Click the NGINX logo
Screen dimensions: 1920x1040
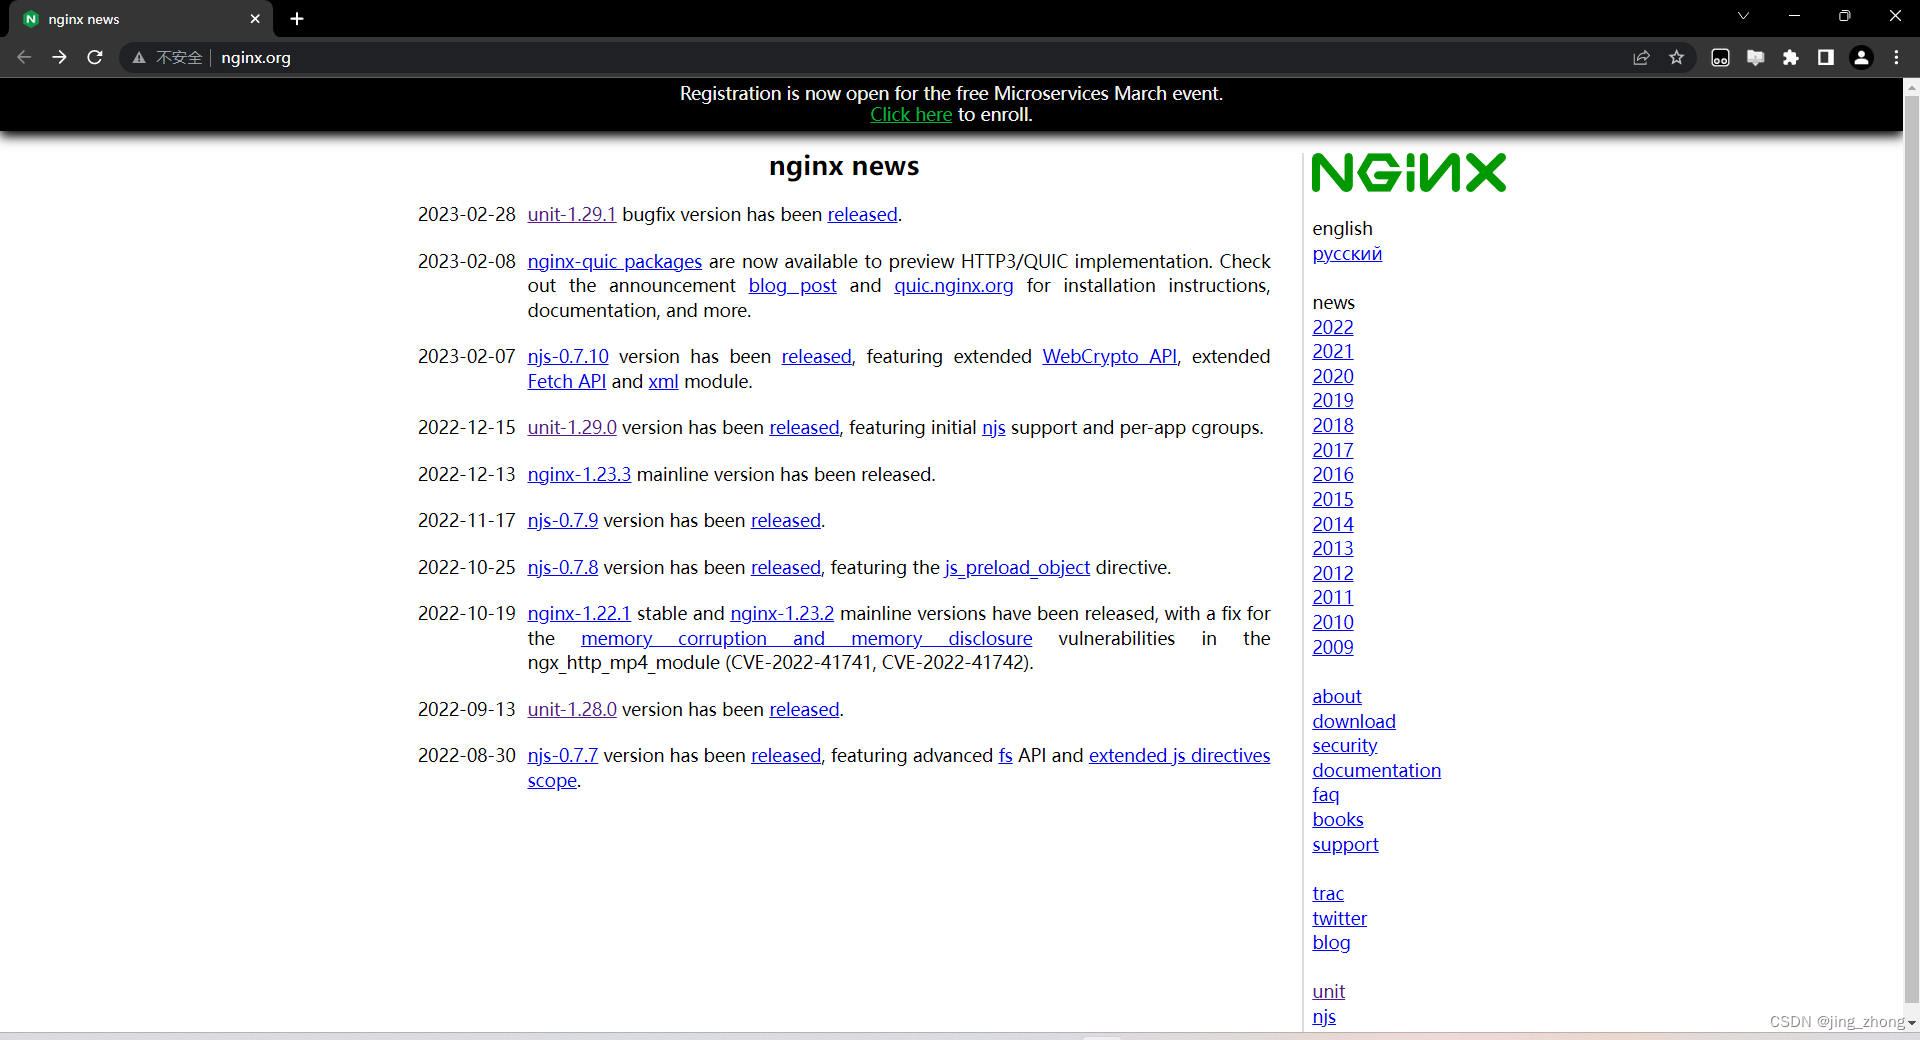coord(1408,172)
